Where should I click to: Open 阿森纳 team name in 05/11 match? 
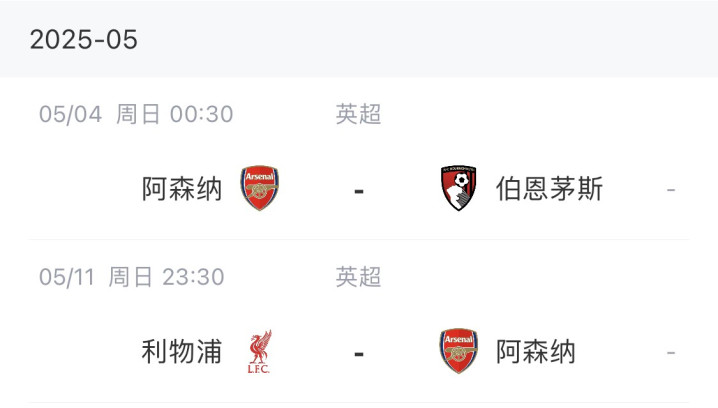[x=536, y=352]
